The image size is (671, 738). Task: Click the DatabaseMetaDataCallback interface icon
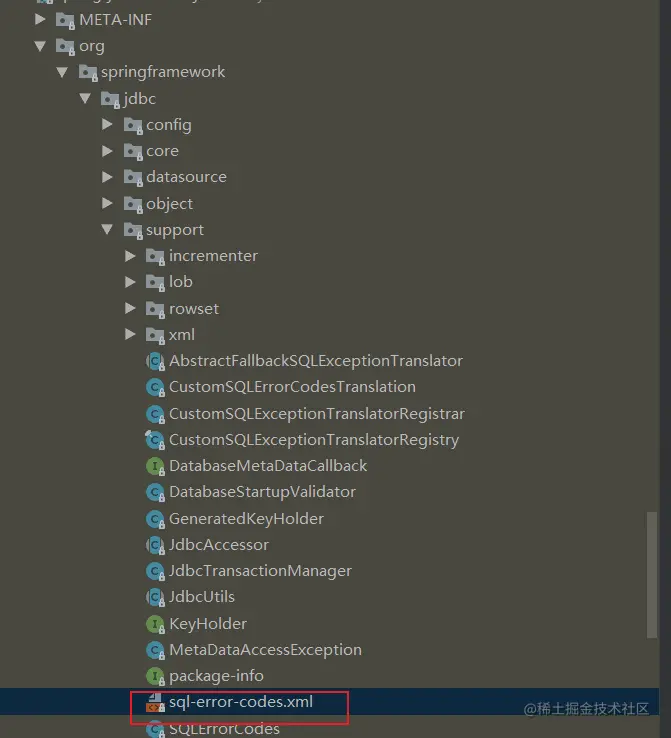click(x=155, y=466)
